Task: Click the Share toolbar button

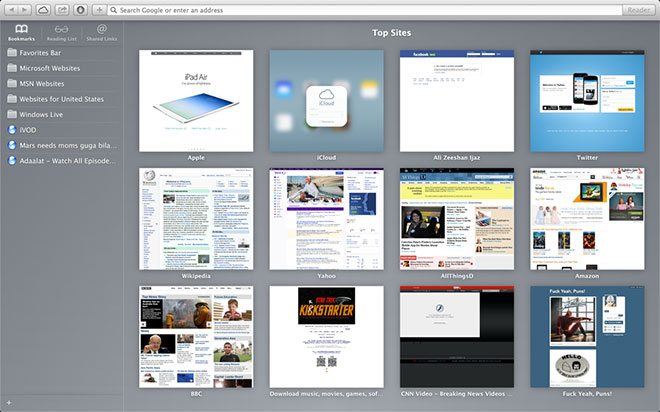Action: pyautogui.click(x=62, y=10)
